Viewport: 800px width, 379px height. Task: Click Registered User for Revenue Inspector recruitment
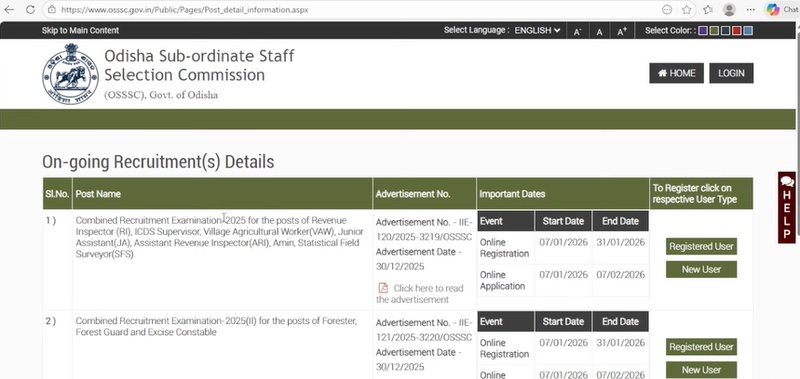(701, 246)
